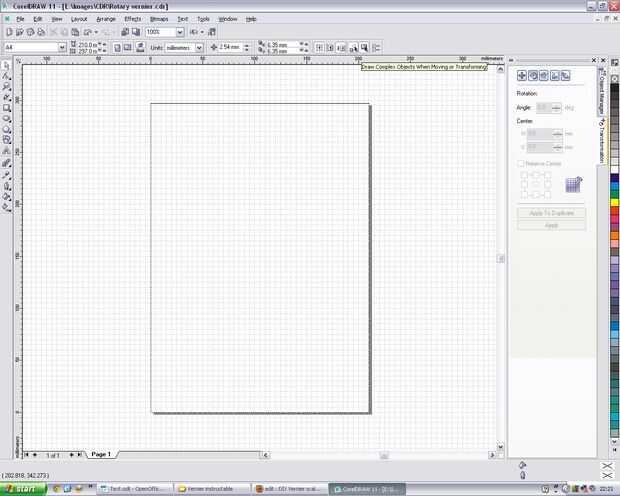
Task: Open the Scale and Mirror button in docker
Action: click(x=544, y=76)
